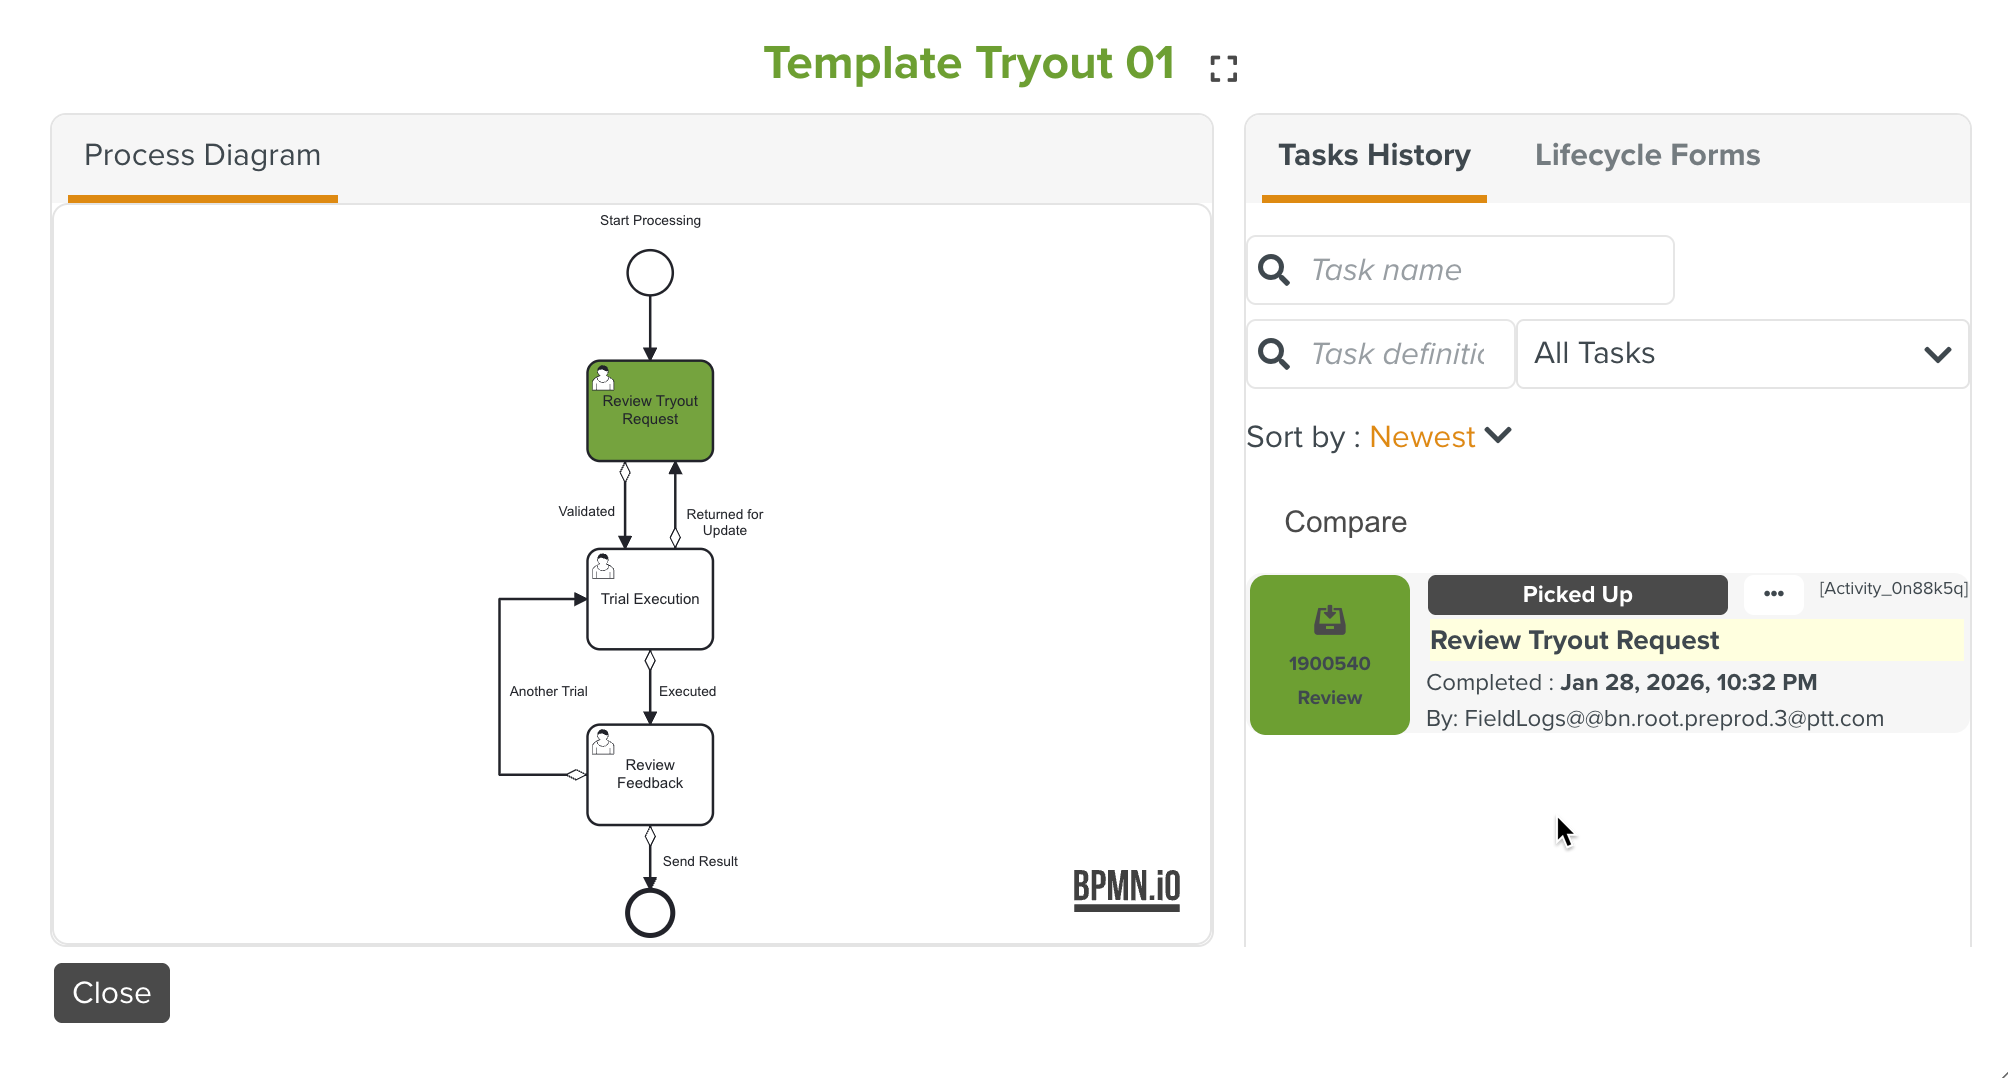Select the Trial Execution task node
The width and height of the screenshot is (2008, 1078).
point(650,599)
